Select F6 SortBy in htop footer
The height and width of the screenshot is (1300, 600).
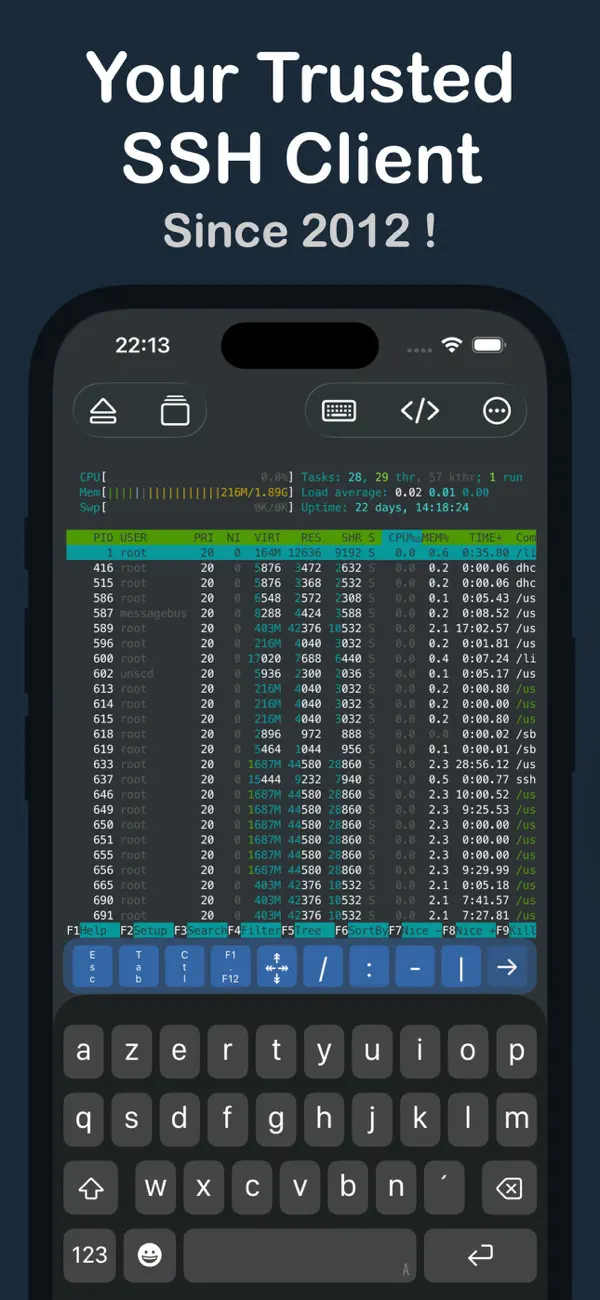pos(361,930)
